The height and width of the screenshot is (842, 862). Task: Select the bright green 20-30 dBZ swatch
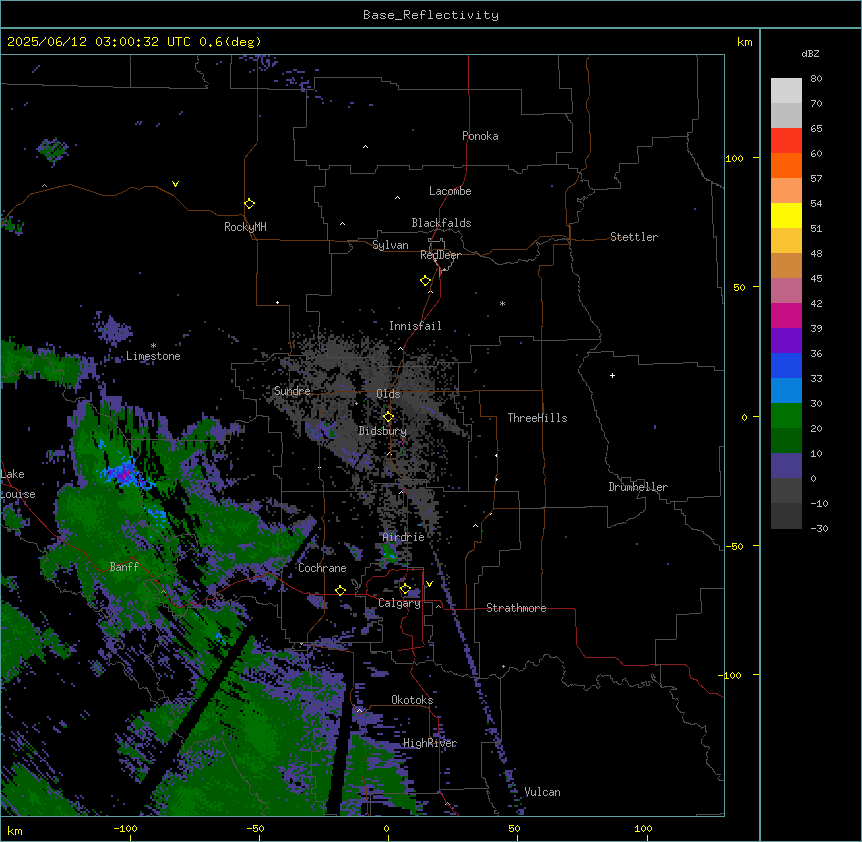coord(786,416)
